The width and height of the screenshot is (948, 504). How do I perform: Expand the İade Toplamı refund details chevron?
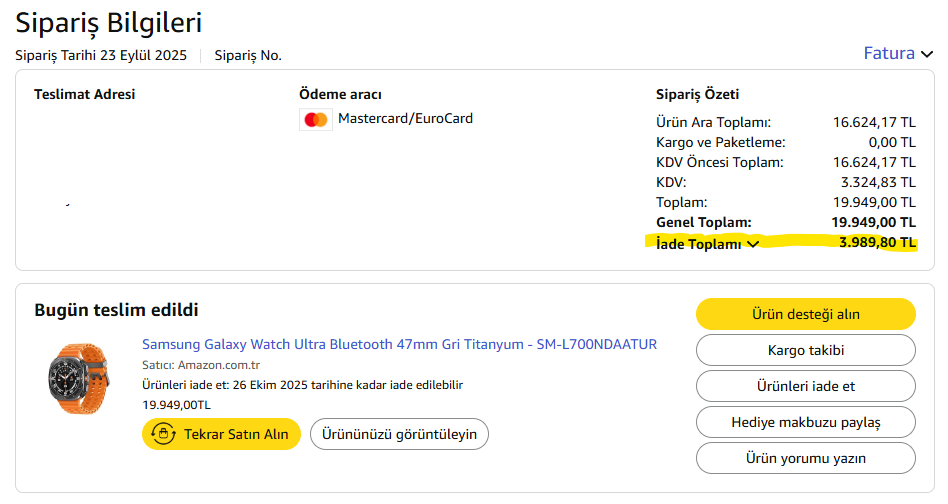click(753, 244)
